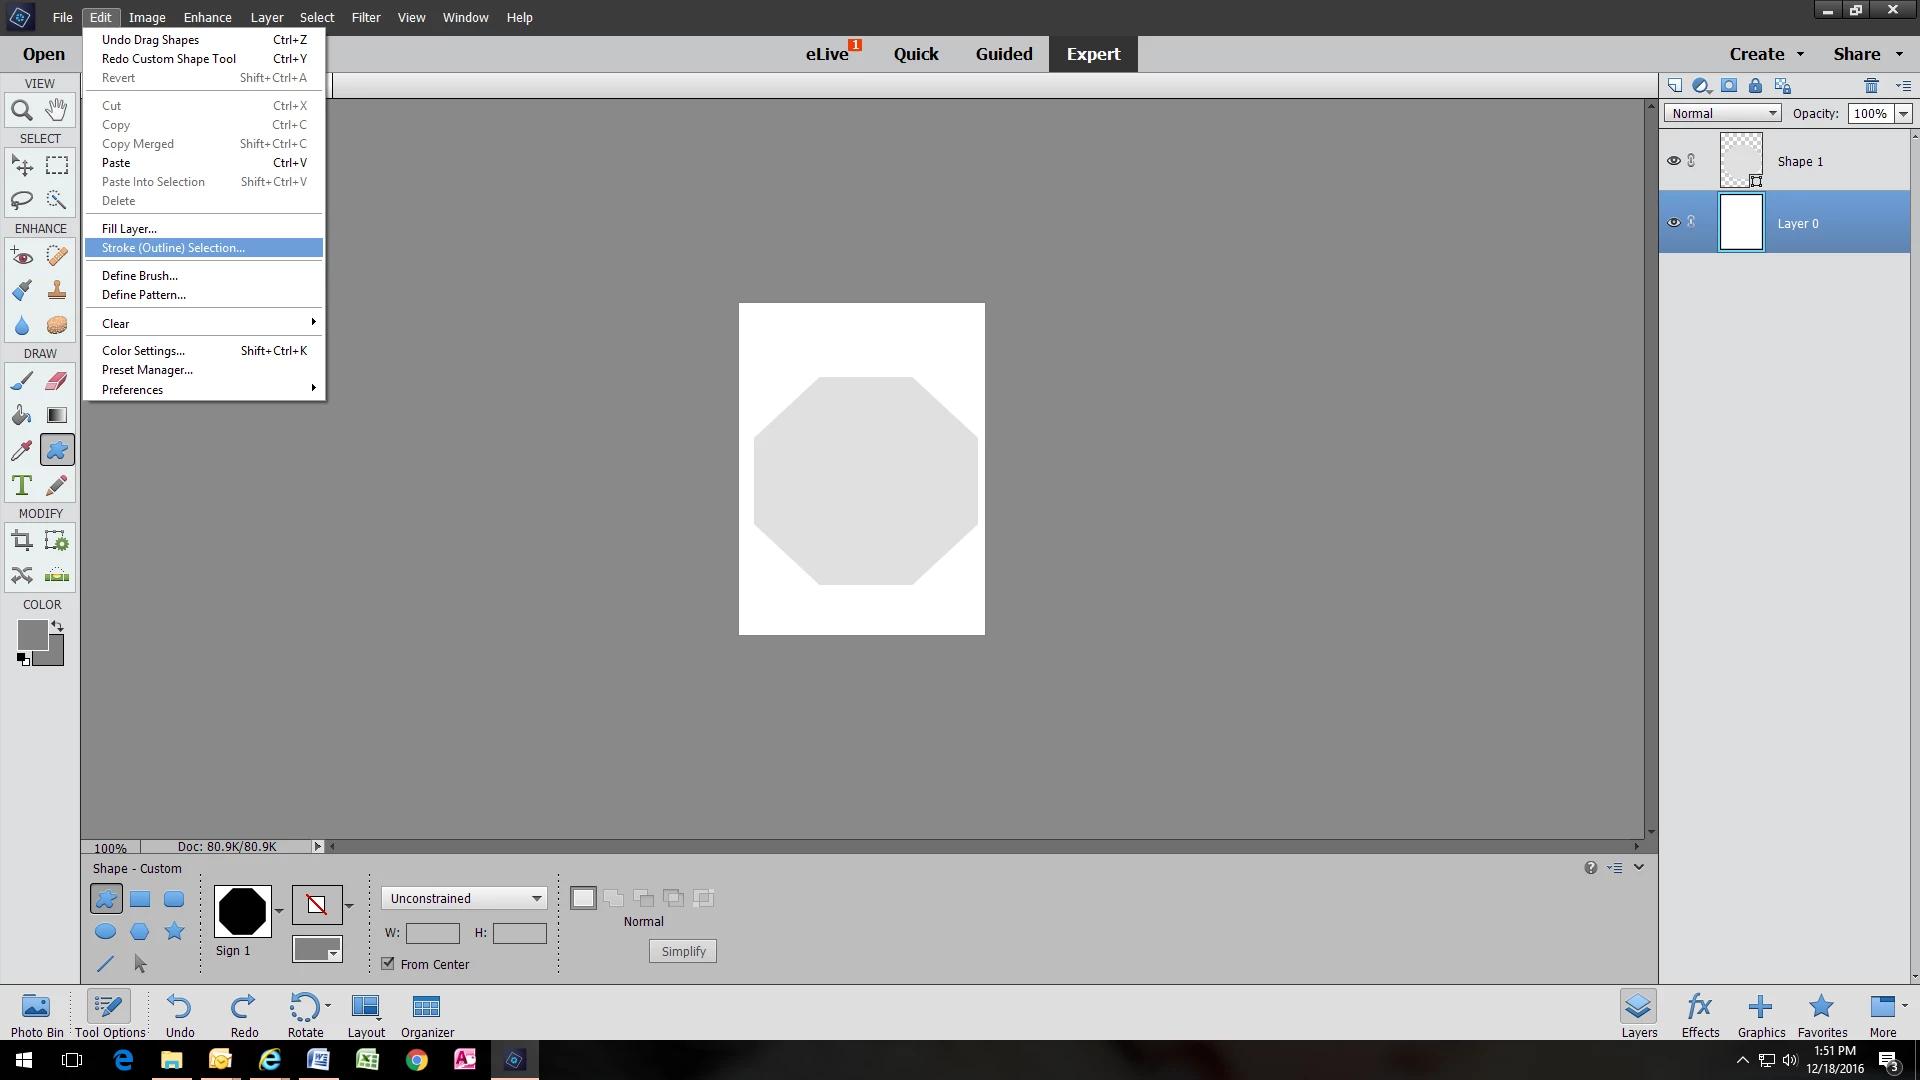
Task: Switch to the Guided tab
Action: coord(1003,54)
